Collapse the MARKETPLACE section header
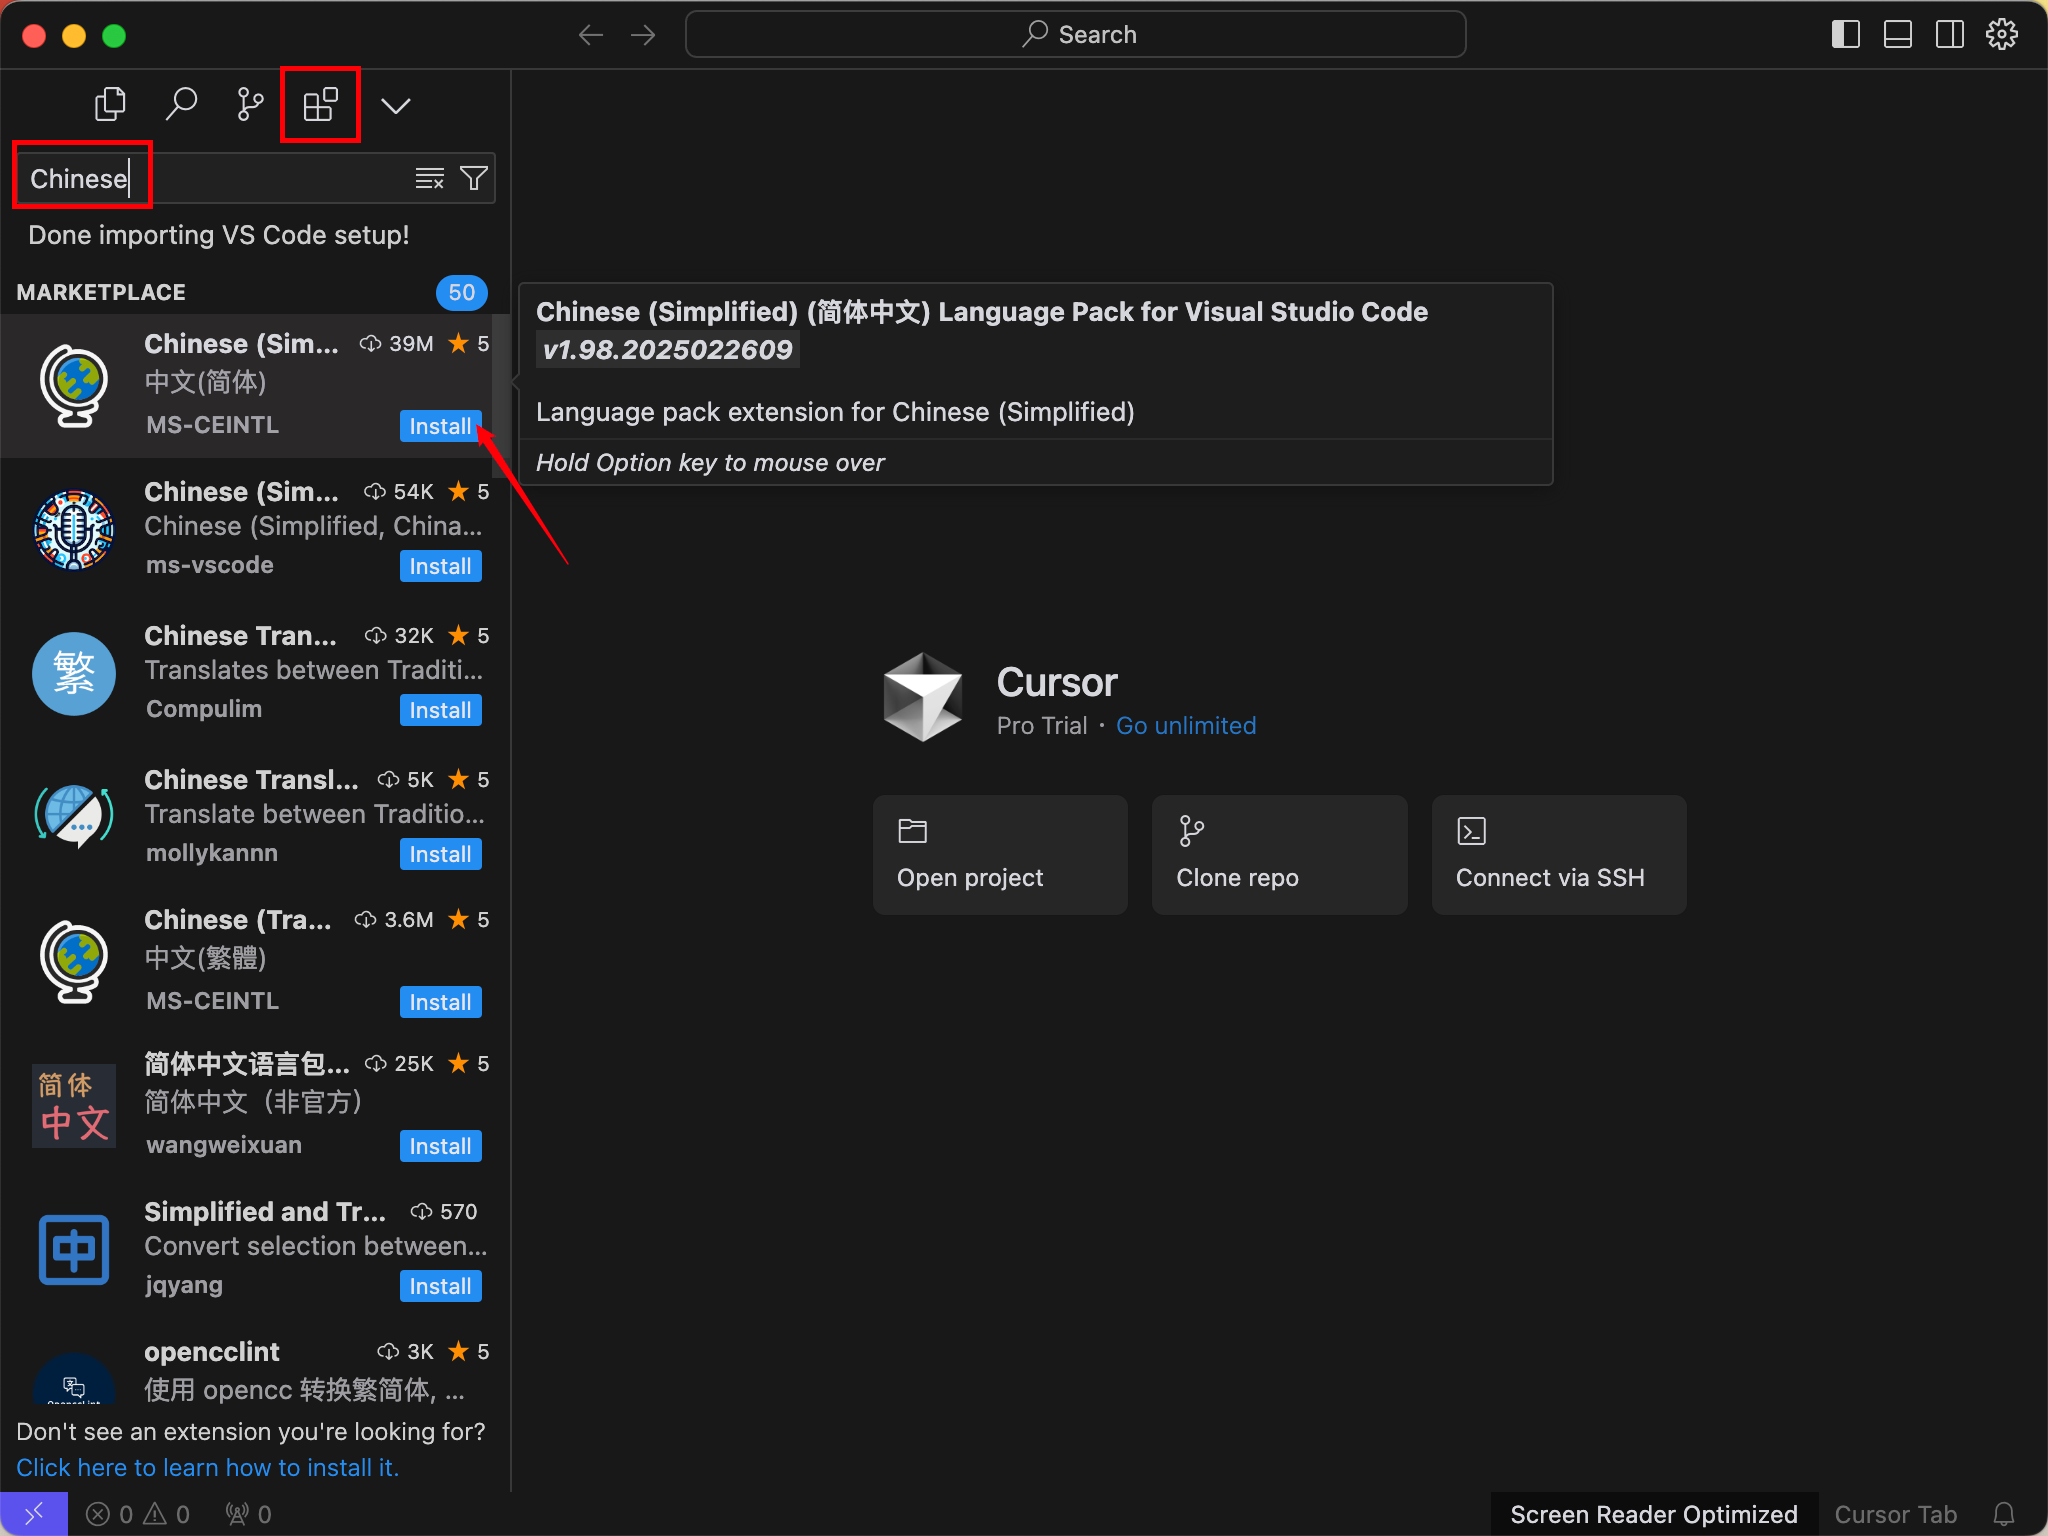The height and width of the screenshot is (1536, 2048). pyautogui.click(x=101, y=292)
